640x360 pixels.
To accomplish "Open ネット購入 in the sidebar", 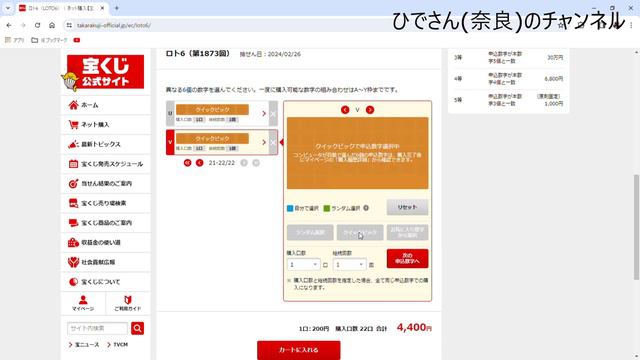I will [x=106, y=125].
